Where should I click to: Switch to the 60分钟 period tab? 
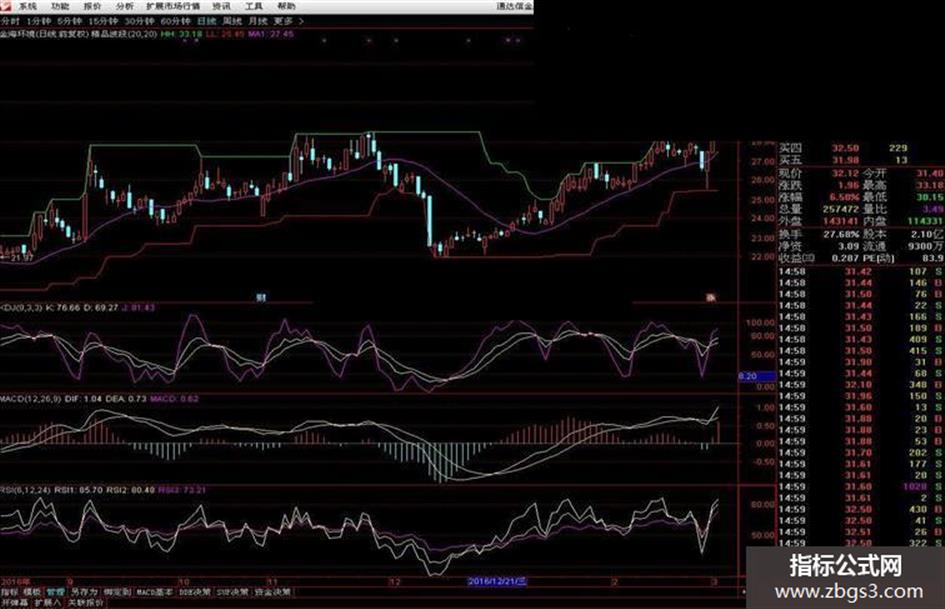(x=175, y=21)
